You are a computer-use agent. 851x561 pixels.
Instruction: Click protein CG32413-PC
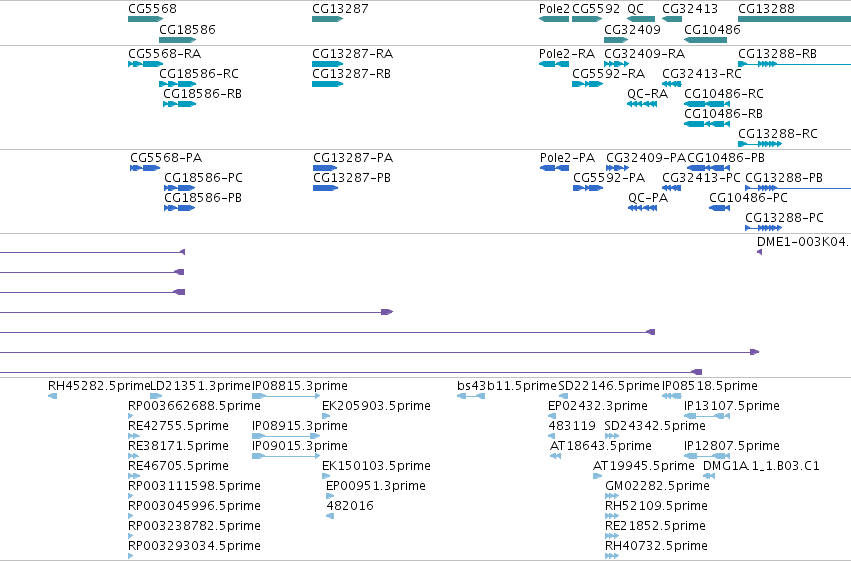(701, 178)
